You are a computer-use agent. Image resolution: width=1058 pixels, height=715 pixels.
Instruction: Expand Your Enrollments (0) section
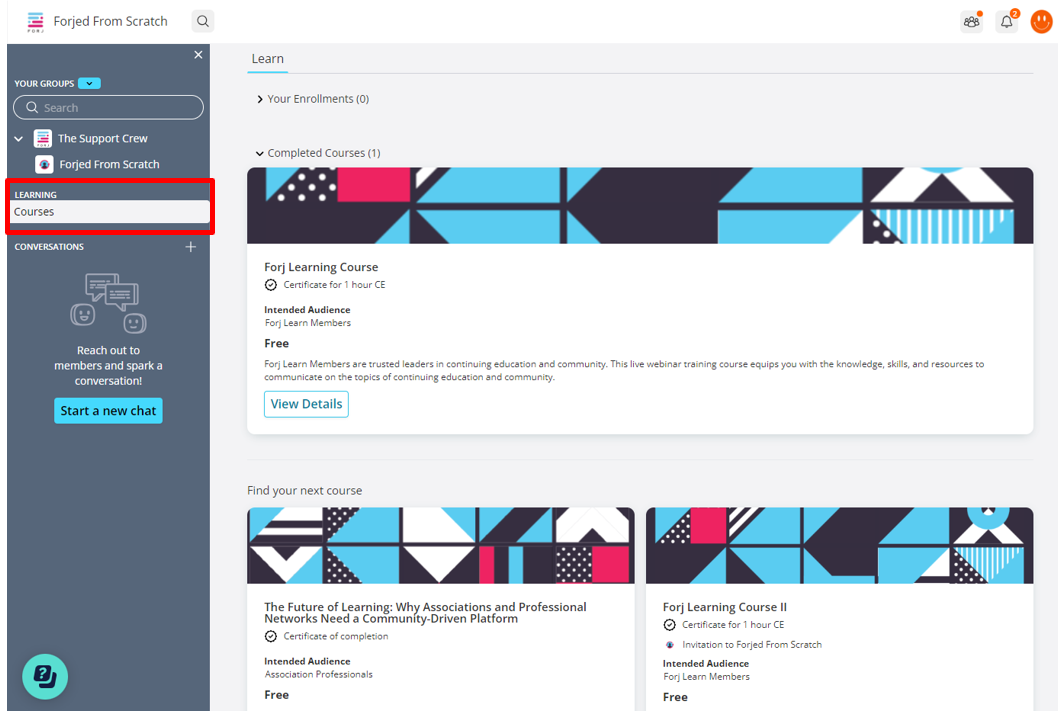click(x=312, y=99)
